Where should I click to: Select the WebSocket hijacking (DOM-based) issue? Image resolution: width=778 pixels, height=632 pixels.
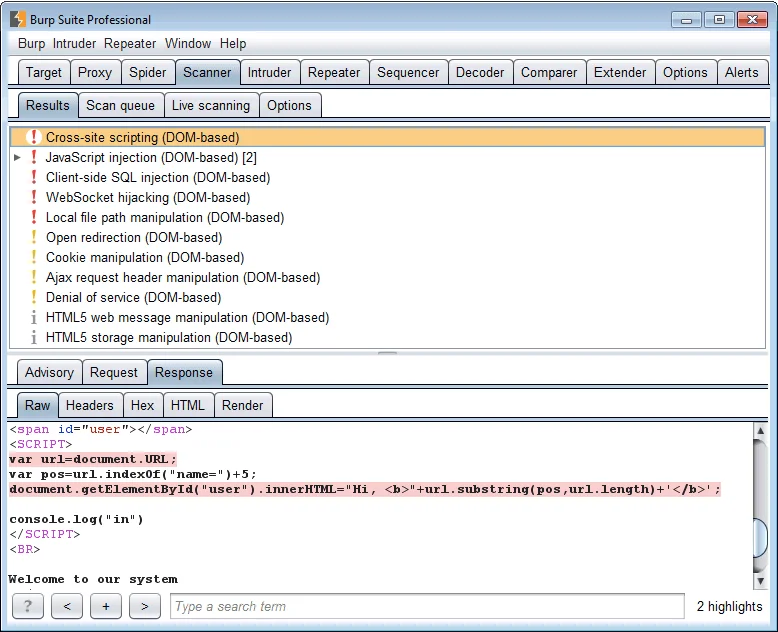point(387,197)
